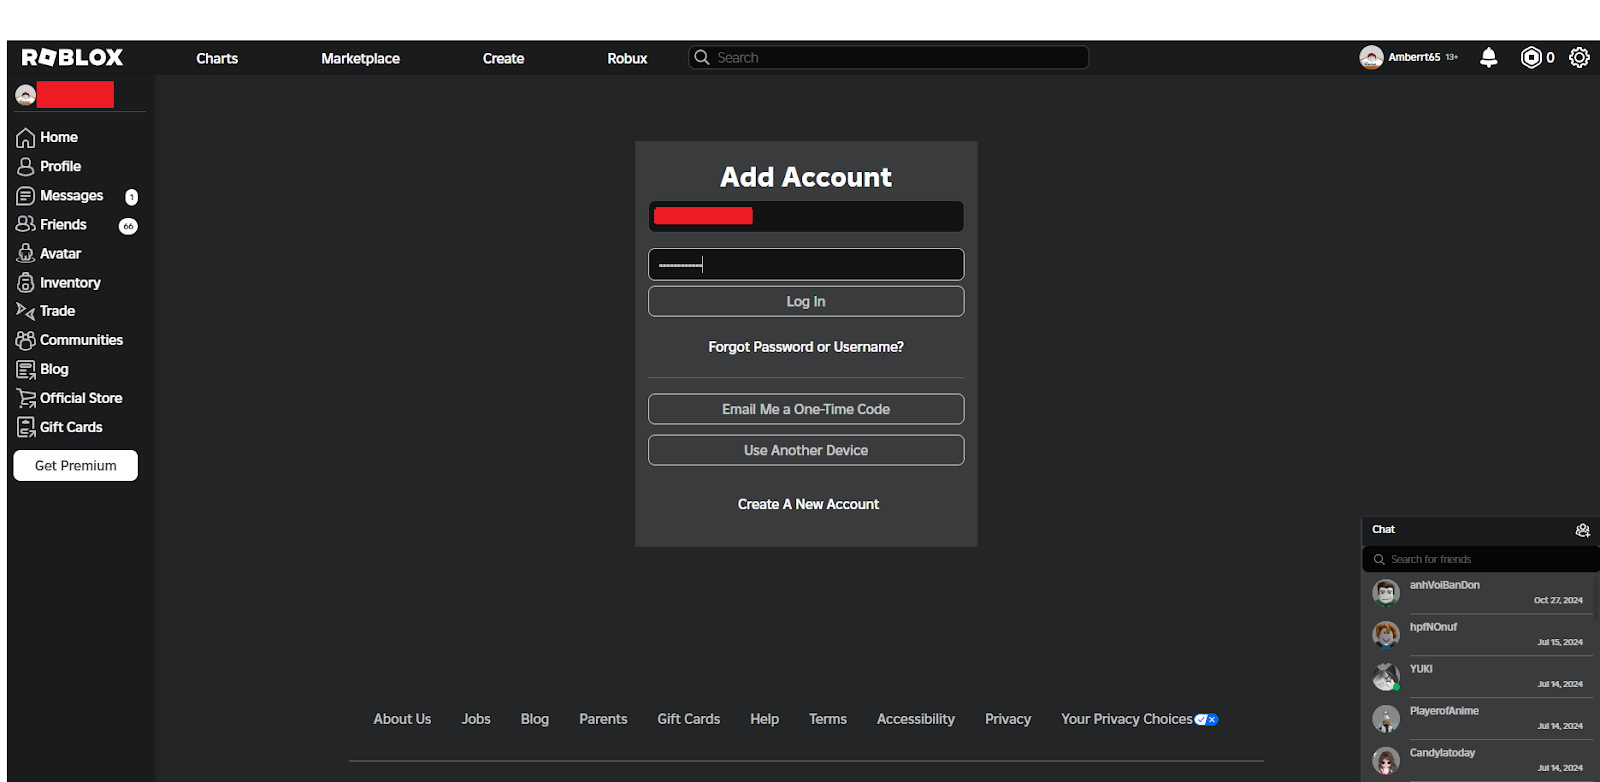Go to Marketplace in top navigation
1600x782 pixels.
pyautogui.click(x=360, y=58)
